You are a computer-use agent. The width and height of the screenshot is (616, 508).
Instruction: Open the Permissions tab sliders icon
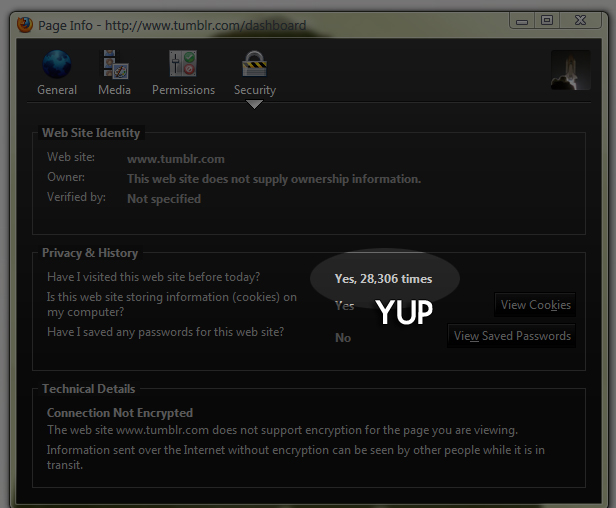point(183,63)
